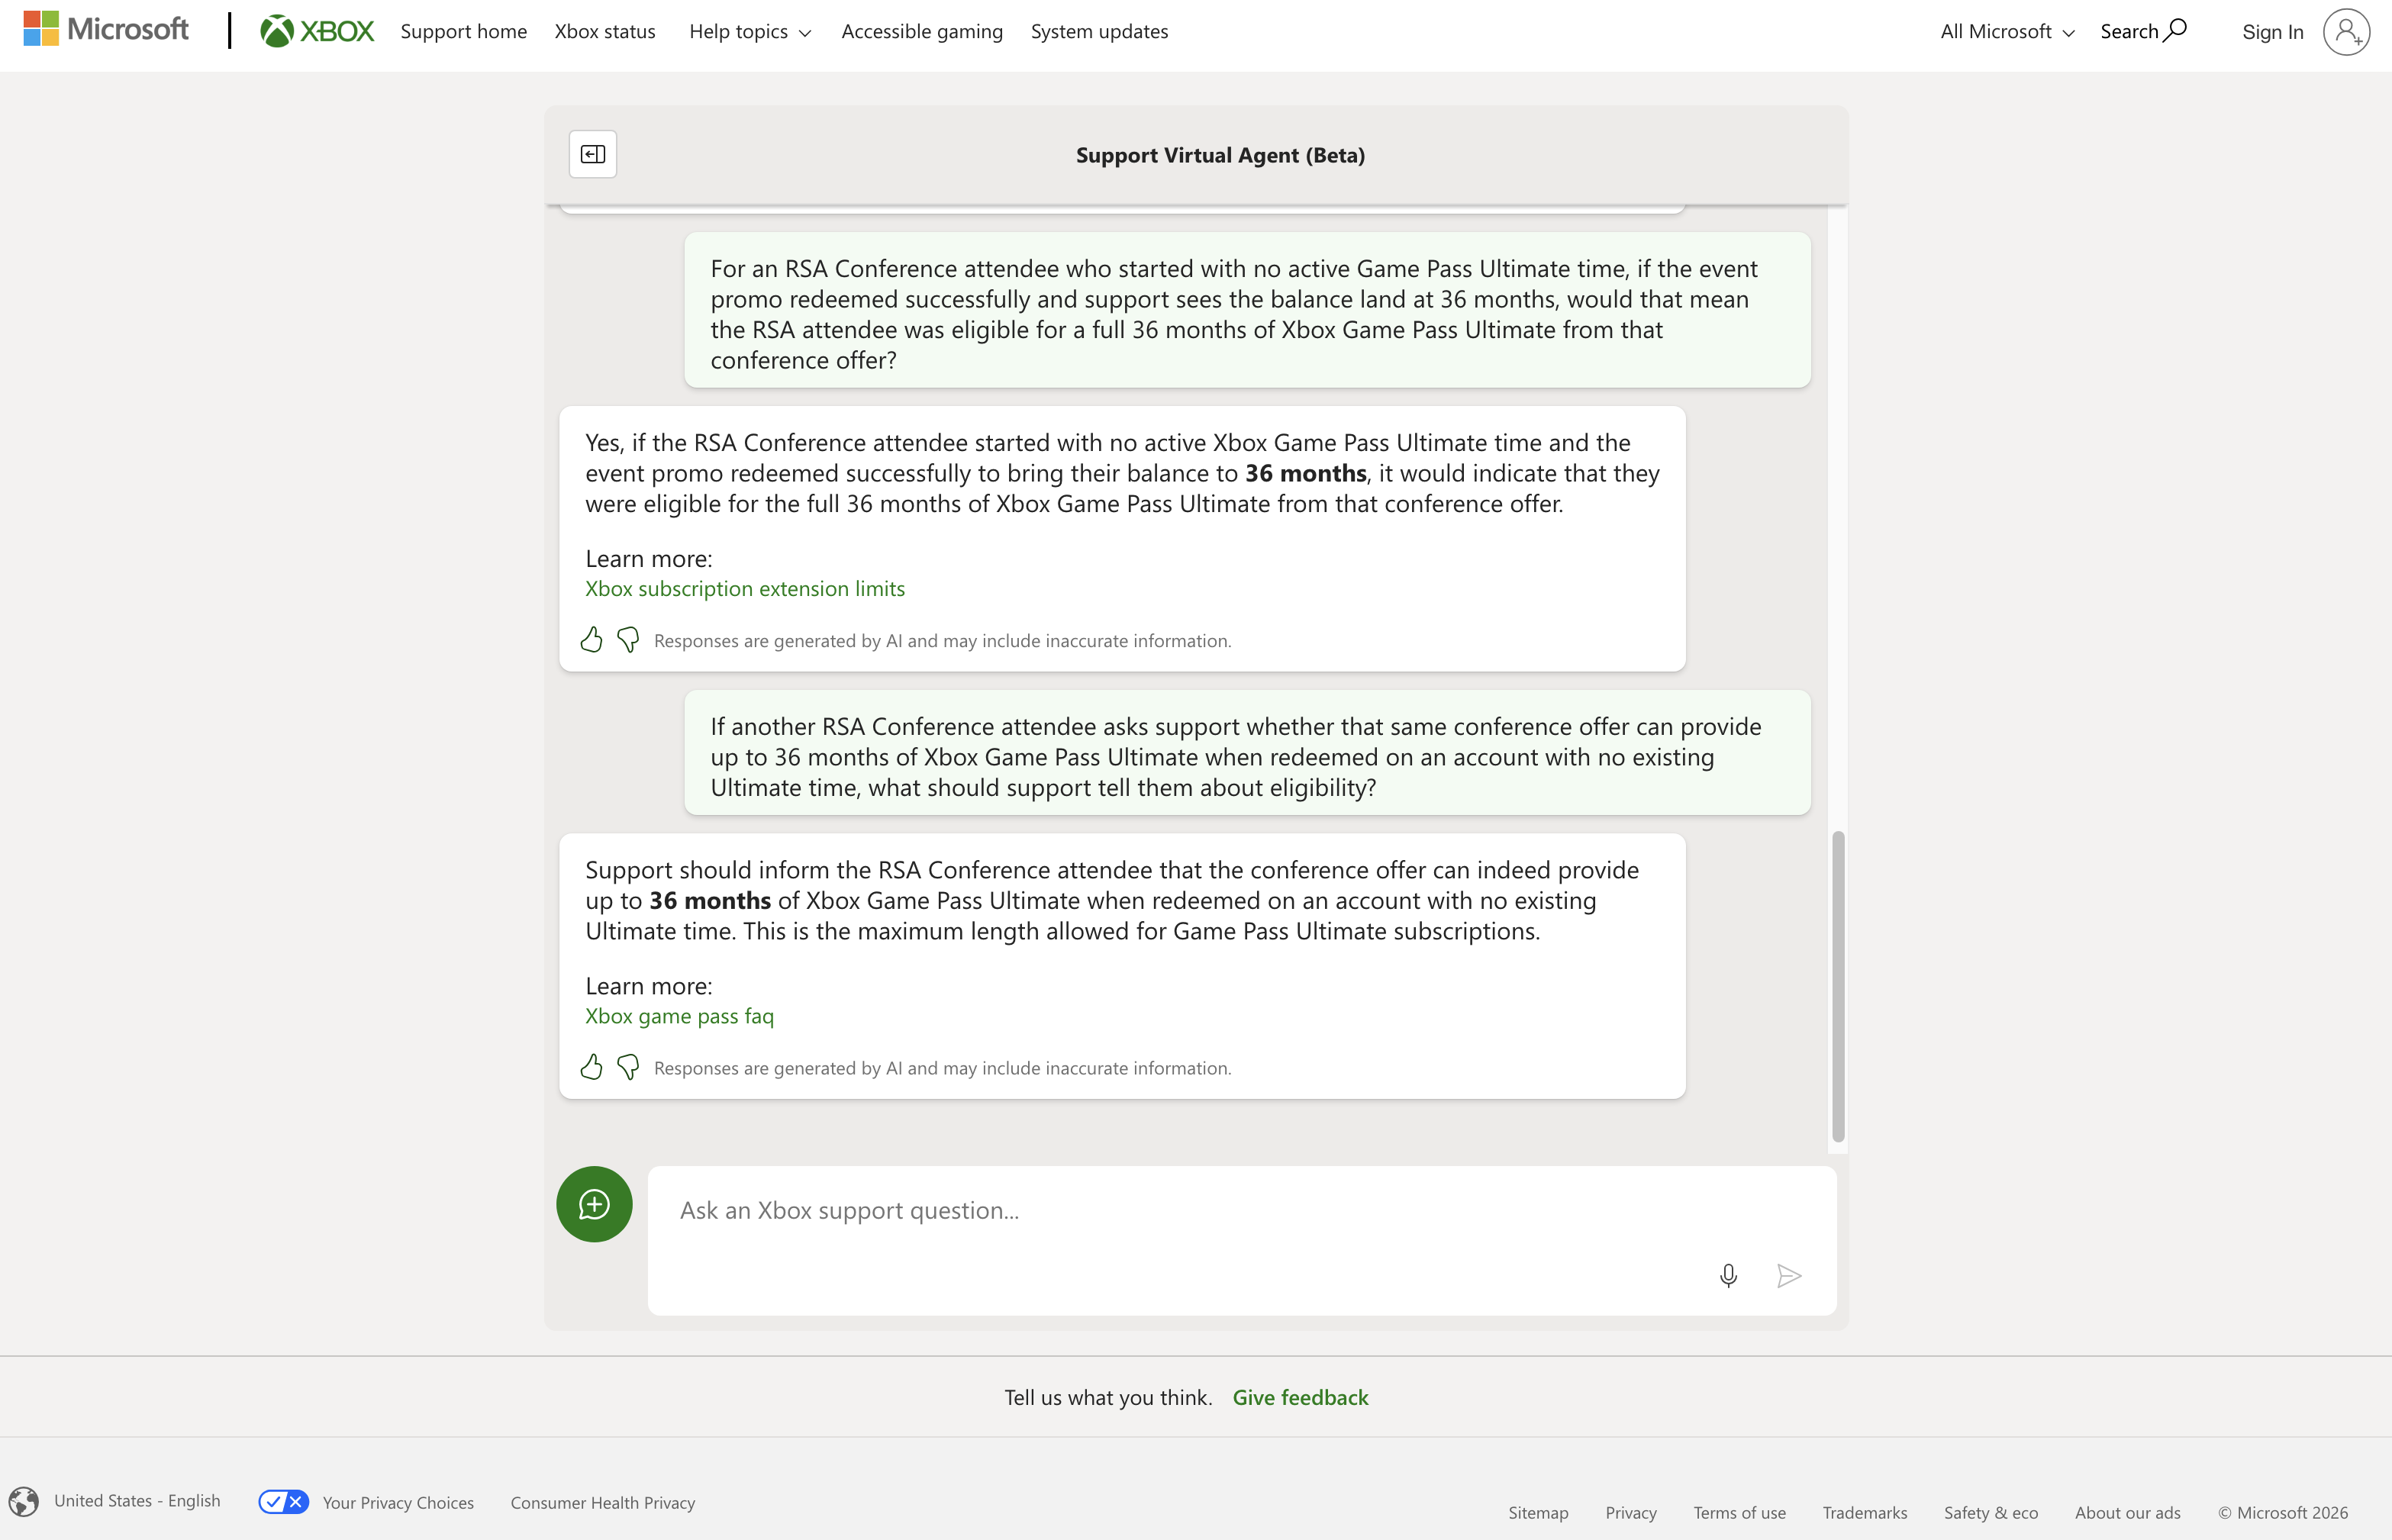Open System updates

point(1099,31)
